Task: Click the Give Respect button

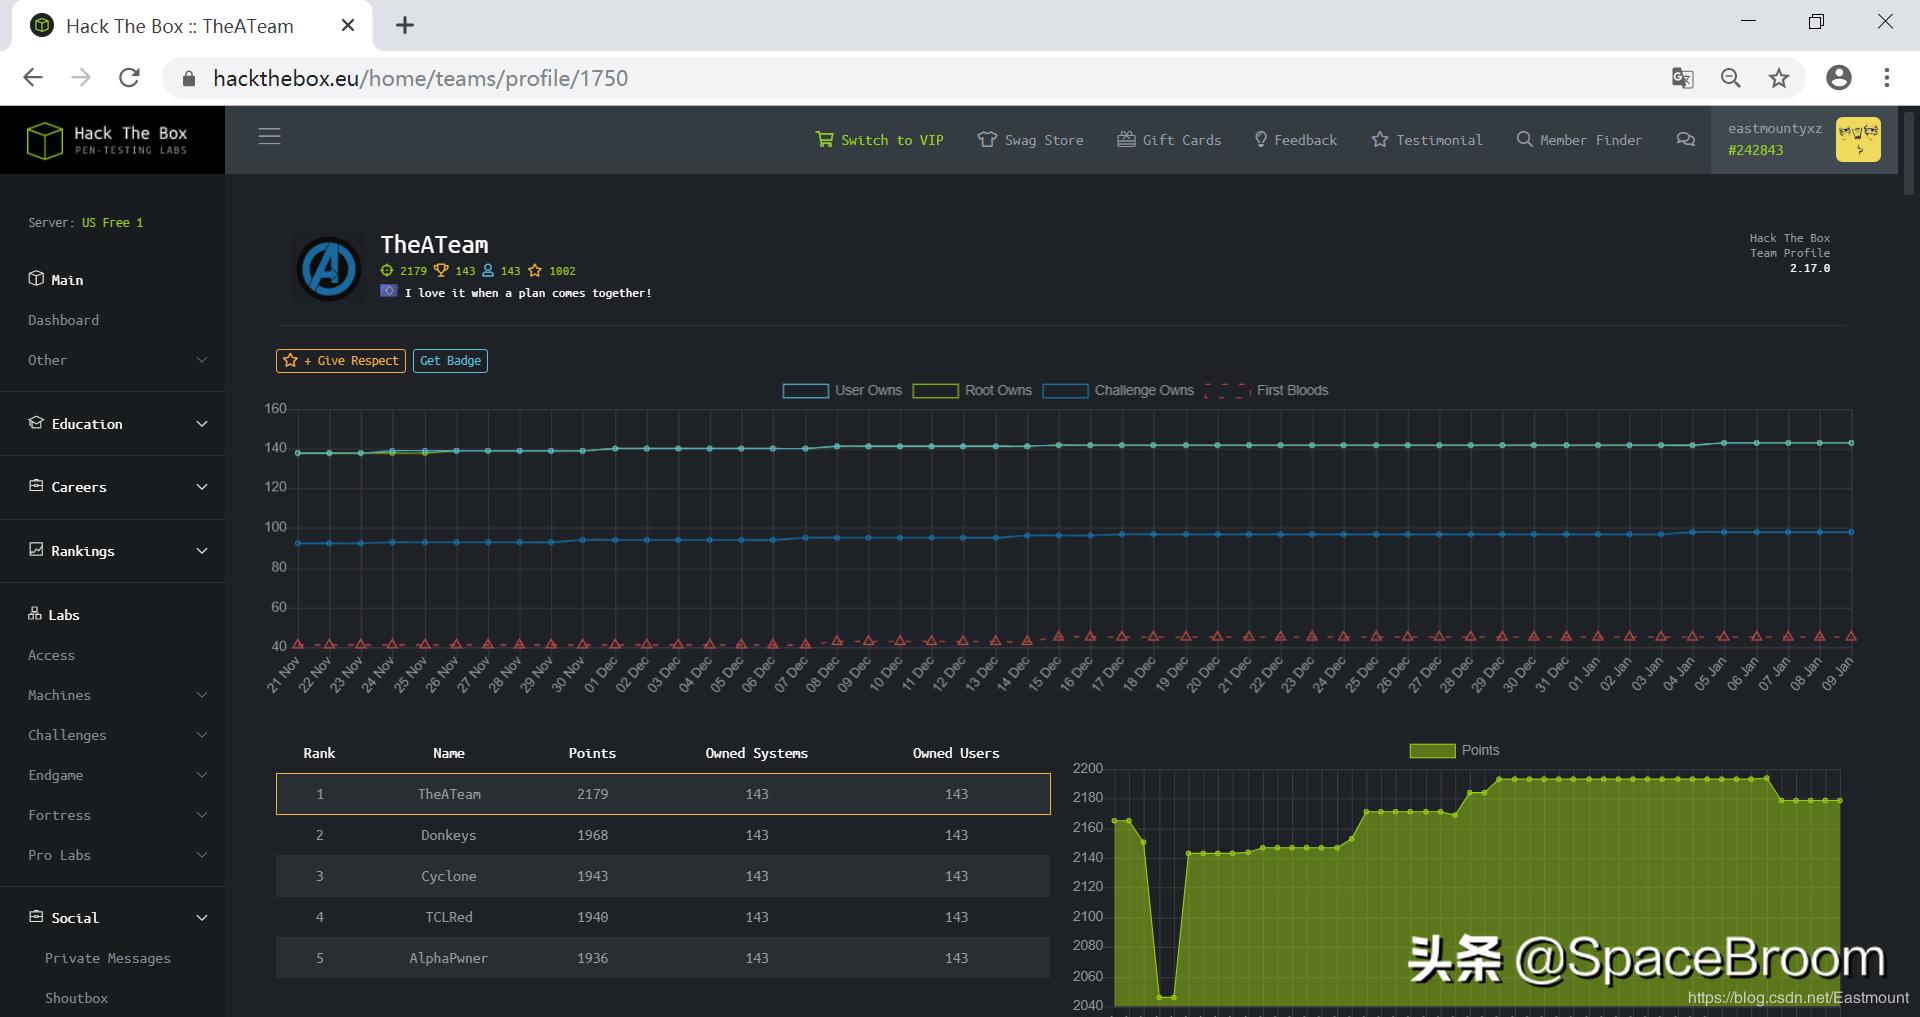Action: (340, 361)
